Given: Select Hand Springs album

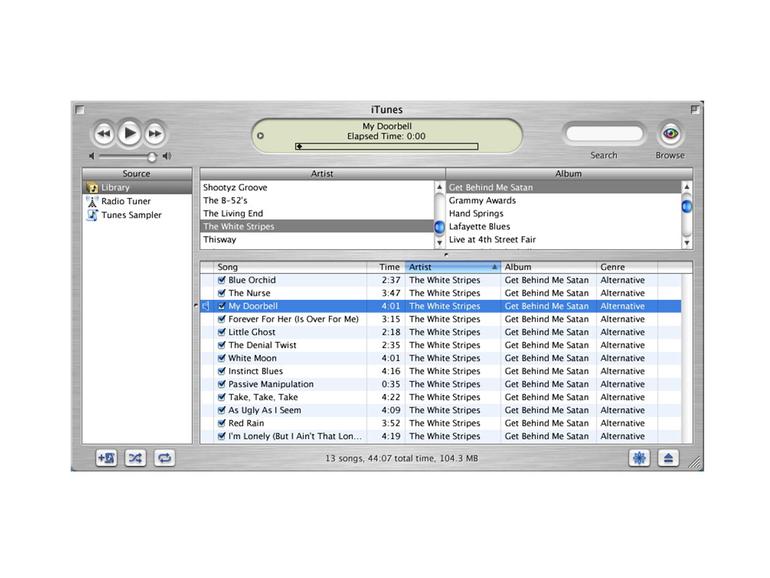Looking at the screenshot, I should click(x=564, y=214).
